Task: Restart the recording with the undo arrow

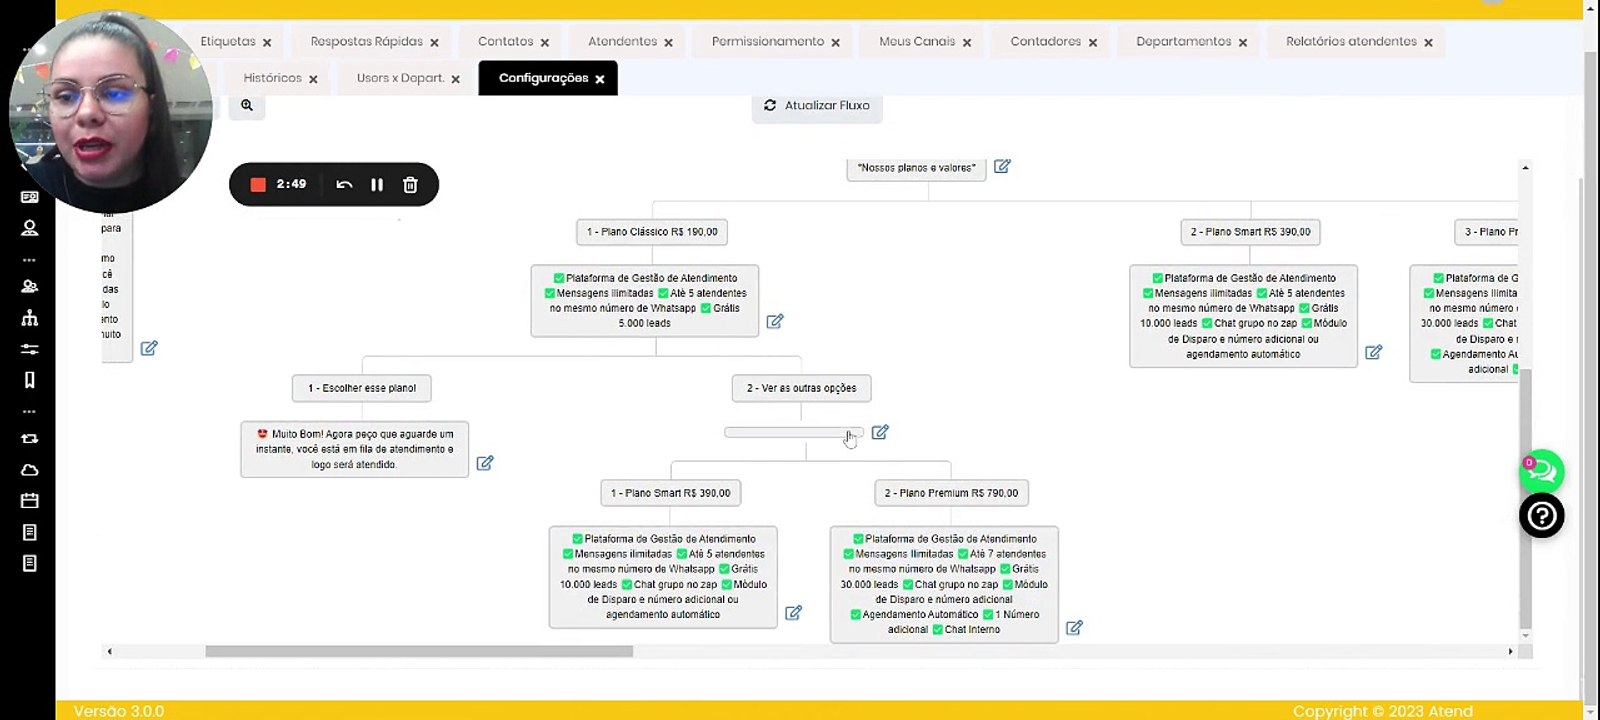Action: tap(344, 185)
